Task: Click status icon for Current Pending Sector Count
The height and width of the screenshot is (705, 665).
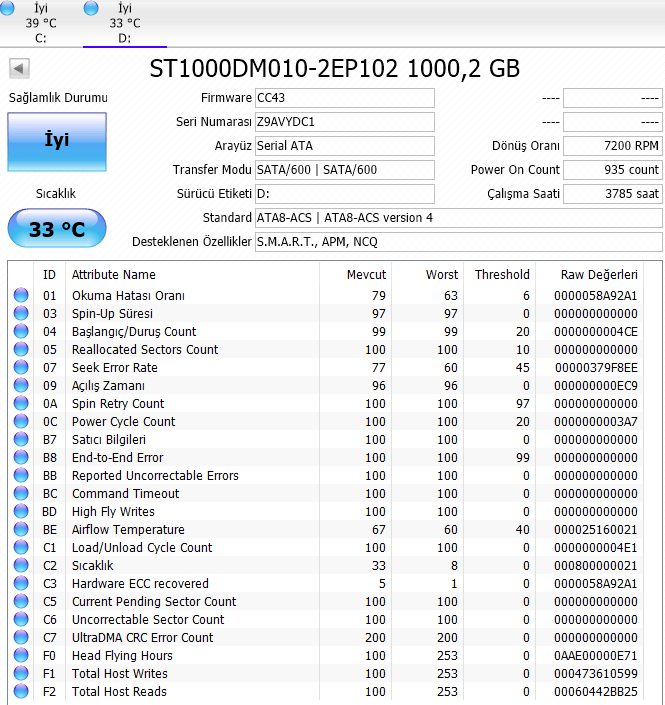Action: pos(21,601)
